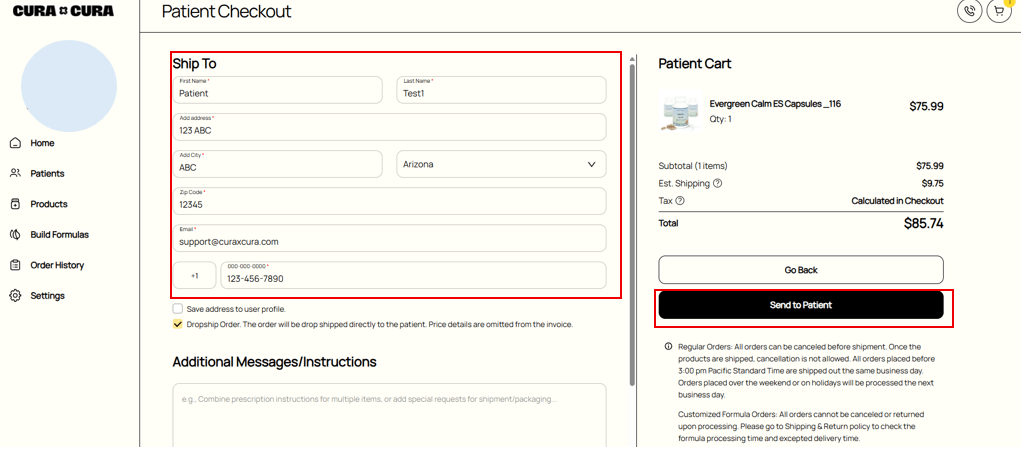Viewport: 1036px width, 450px height.
Task: Click into the Additional Messages text area
Action: [389, 415]
